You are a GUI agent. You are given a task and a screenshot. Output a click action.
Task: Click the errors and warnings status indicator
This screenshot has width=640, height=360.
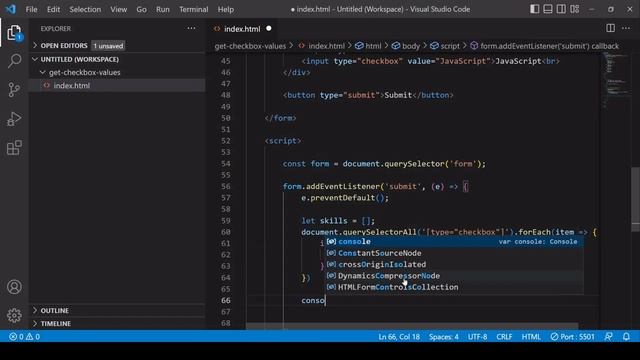coord(24,337)
